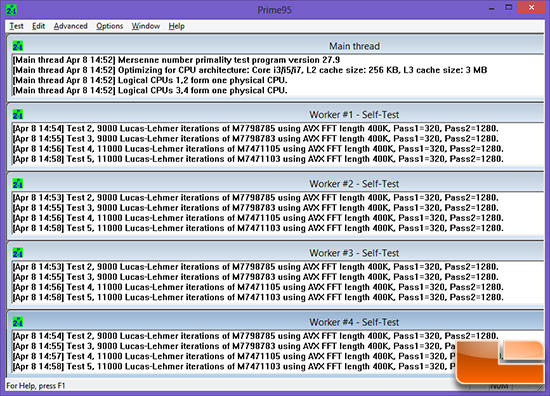Click Worker #2 Test 3 M7798783 line
The height and width of the screenshot is (396, 550).
[x=255, y=208]
